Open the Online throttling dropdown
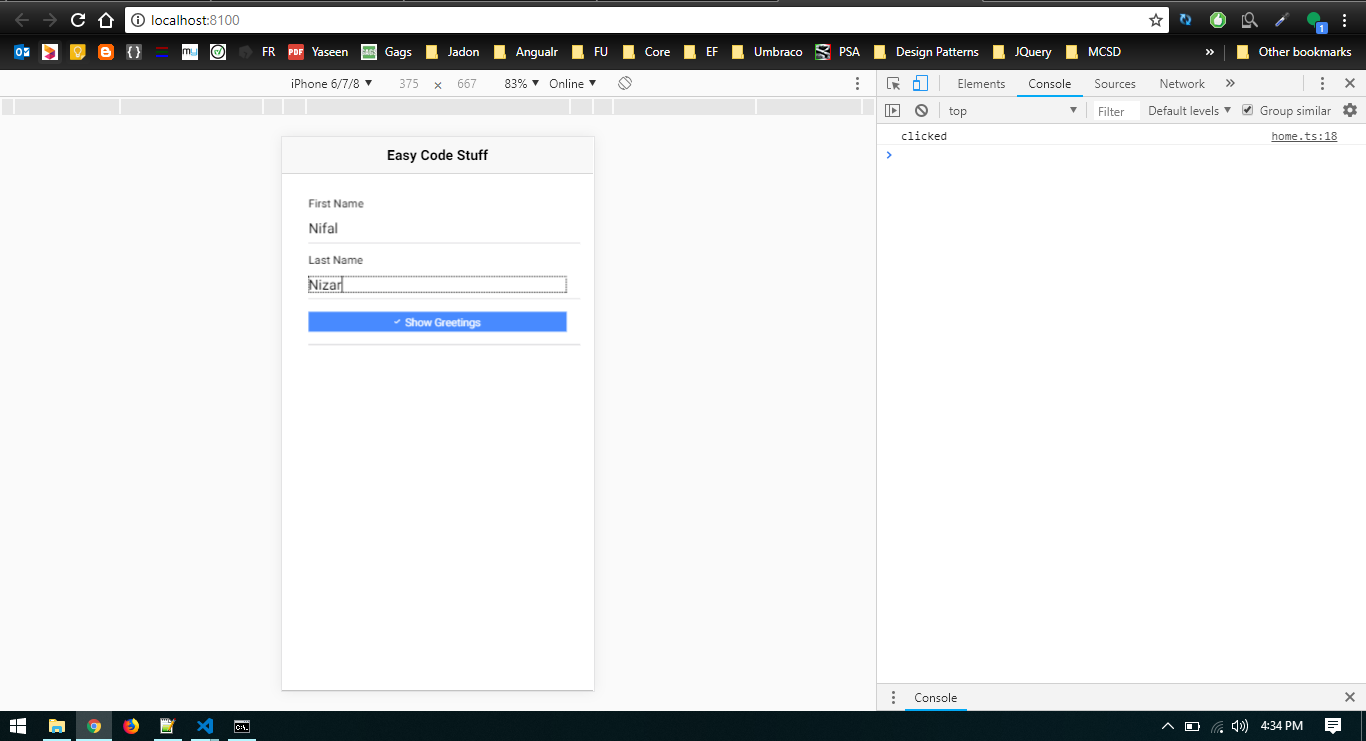This screenshot has height=741, width=1366. [573, 84]
